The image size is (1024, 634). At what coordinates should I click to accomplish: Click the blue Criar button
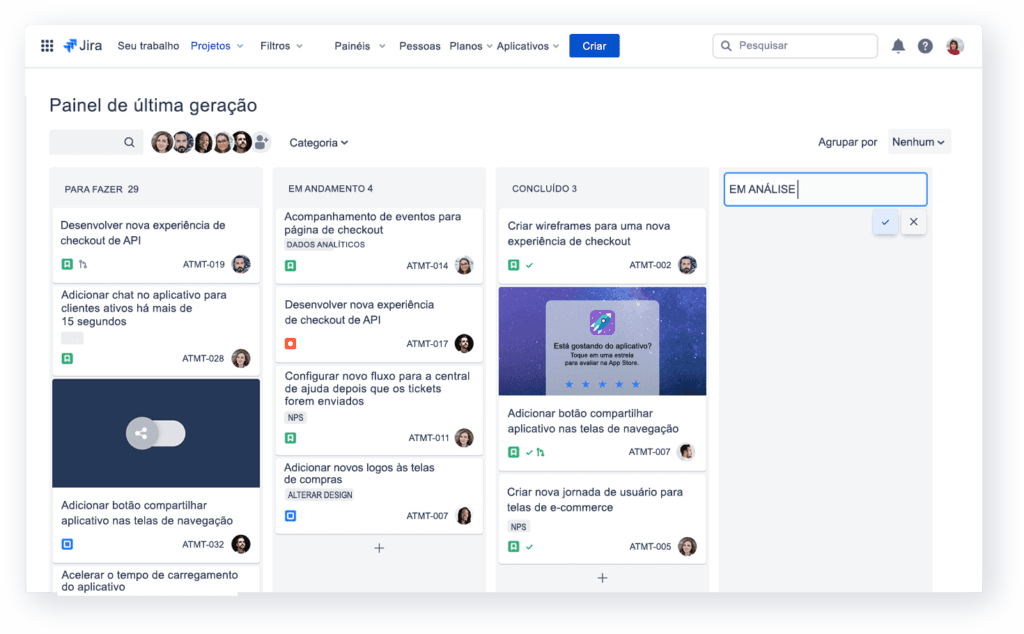click(594, 45)
